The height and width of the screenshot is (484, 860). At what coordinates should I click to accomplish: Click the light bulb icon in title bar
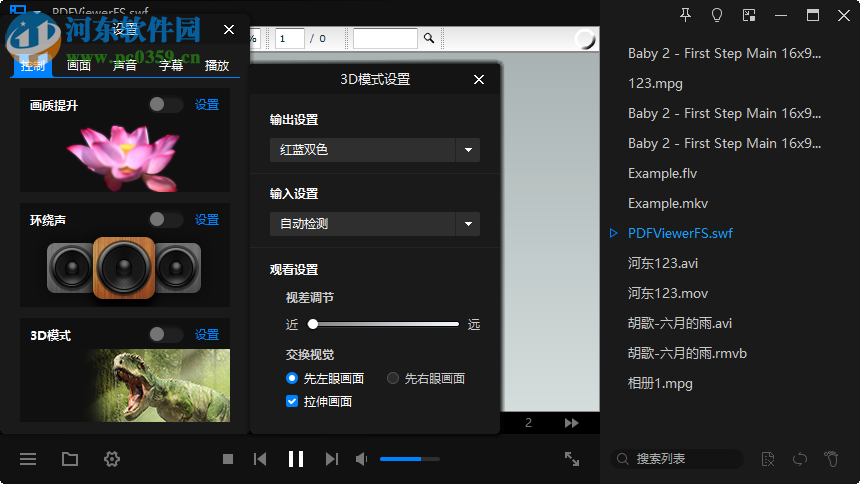click(x=717, y=15)
